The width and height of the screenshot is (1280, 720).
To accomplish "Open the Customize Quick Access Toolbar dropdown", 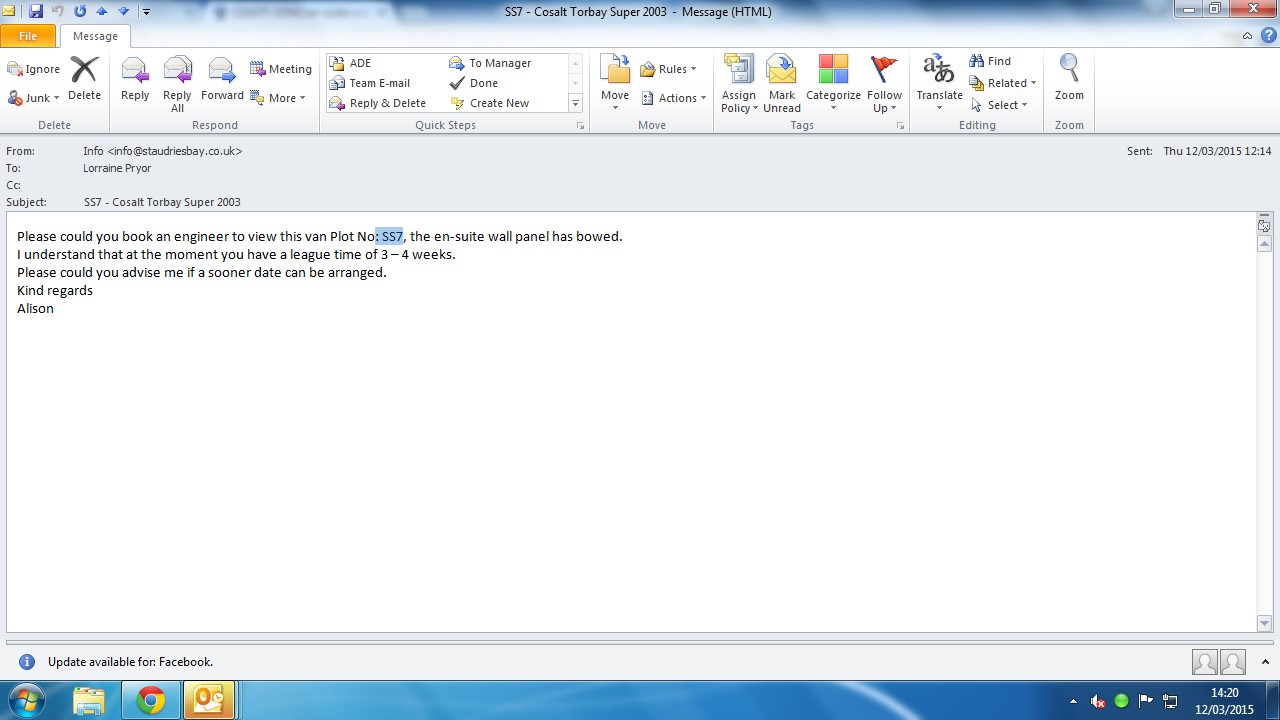I will [146, 12].
